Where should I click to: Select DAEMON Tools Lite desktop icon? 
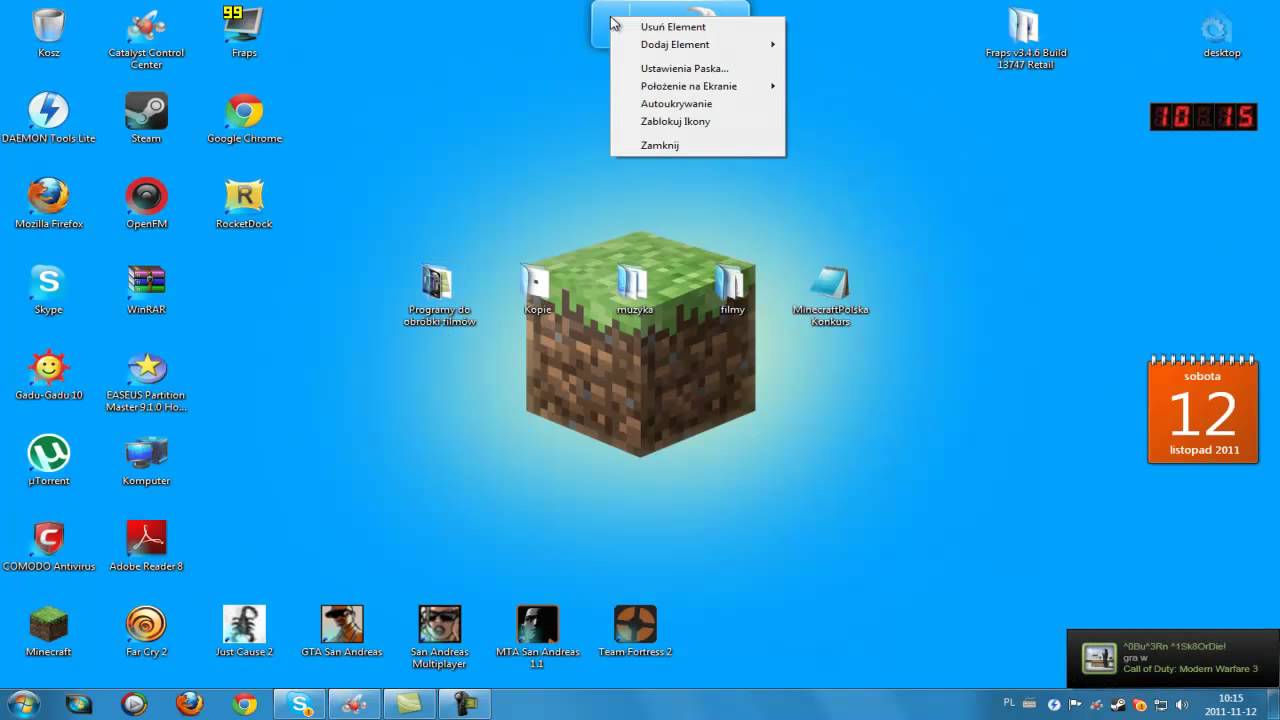pos(48,118)
